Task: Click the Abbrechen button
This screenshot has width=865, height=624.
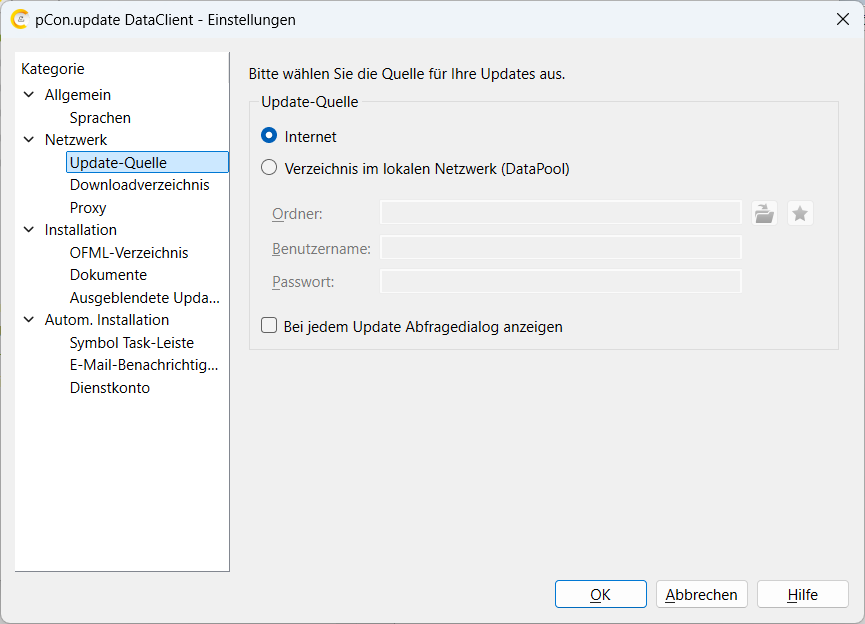Action: tap(702, 594)
